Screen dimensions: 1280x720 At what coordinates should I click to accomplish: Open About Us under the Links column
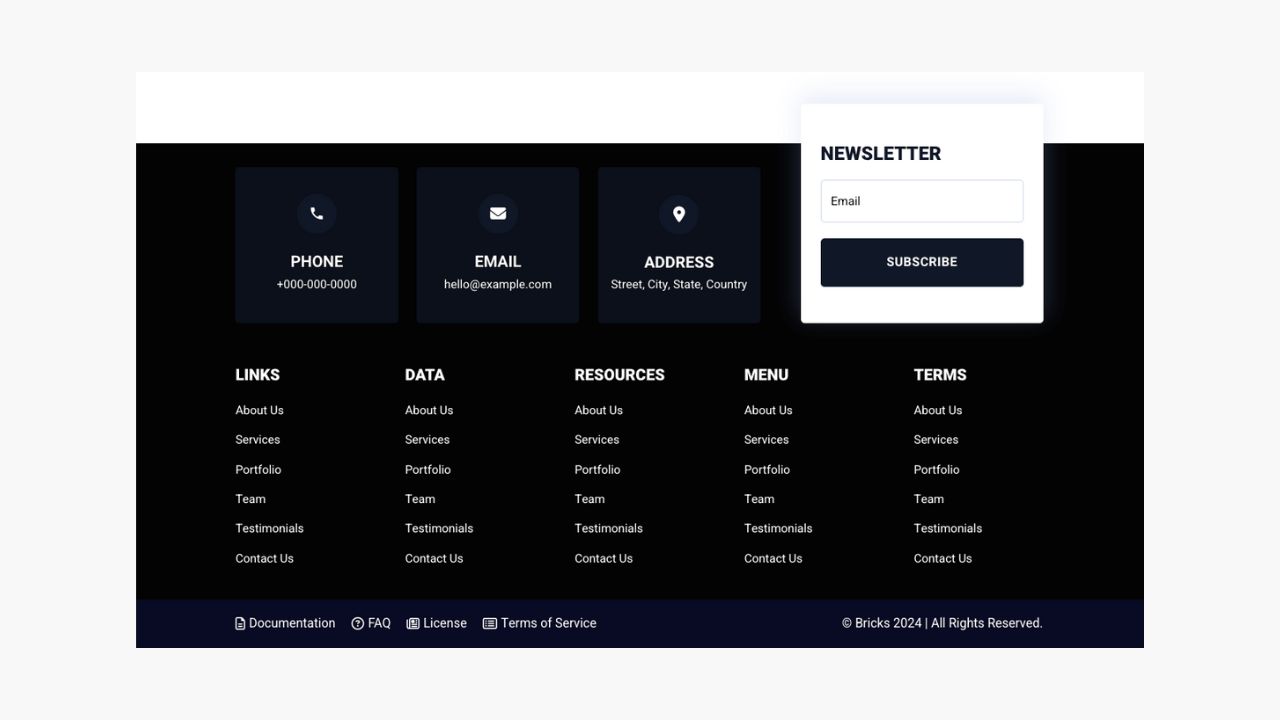(x=259, y=410)
